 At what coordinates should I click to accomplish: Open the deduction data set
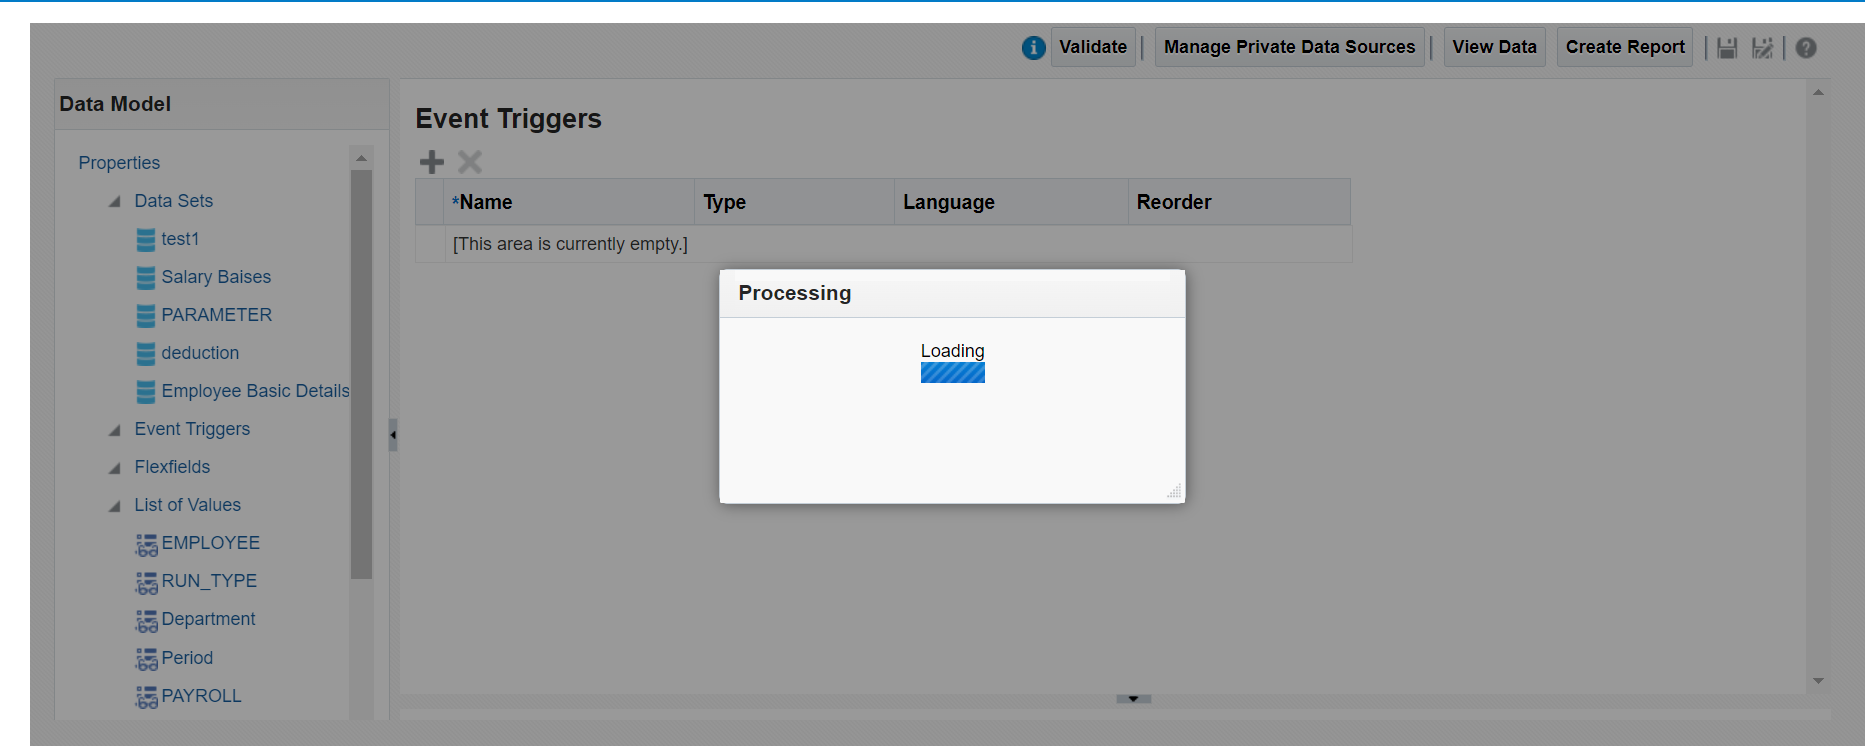200,353
